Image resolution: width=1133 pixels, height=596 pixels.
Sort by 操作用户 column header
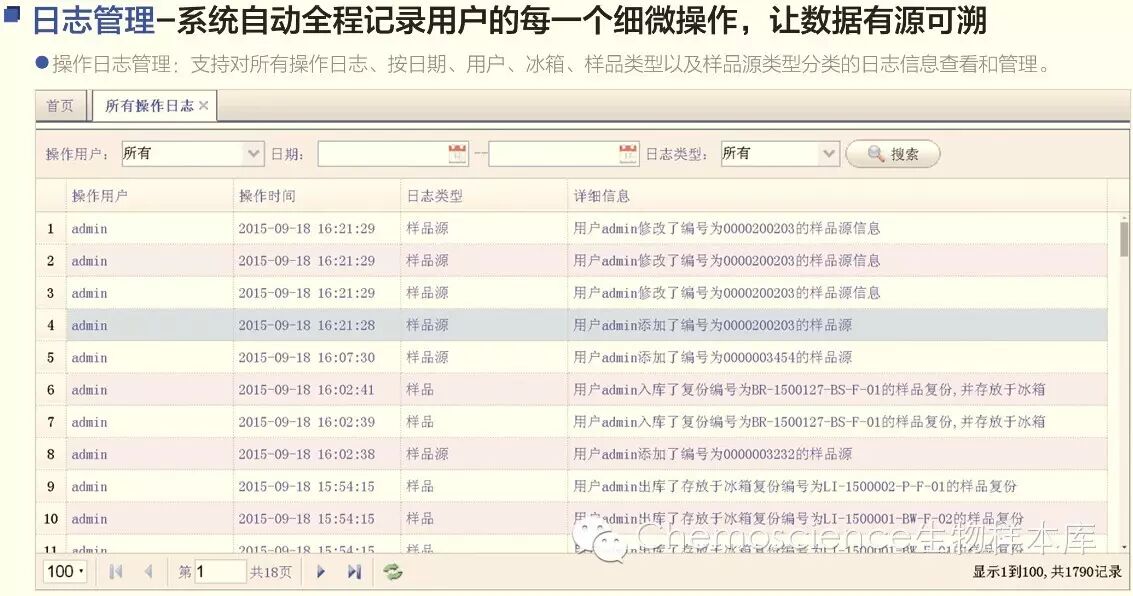[x=150, y=196]
